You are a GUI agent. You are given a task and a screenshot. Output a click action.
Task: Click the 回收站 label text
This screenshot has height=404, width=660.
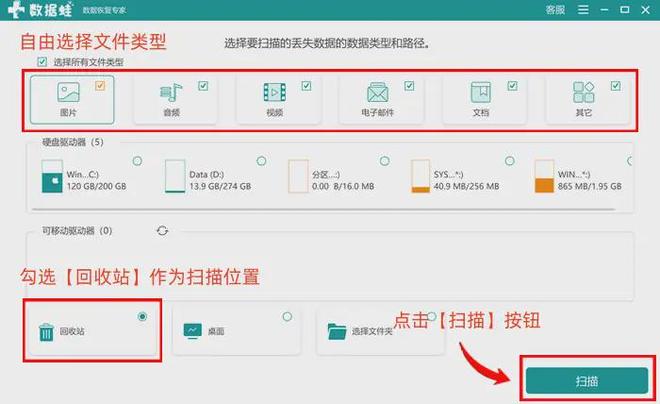tap(72, 331)
